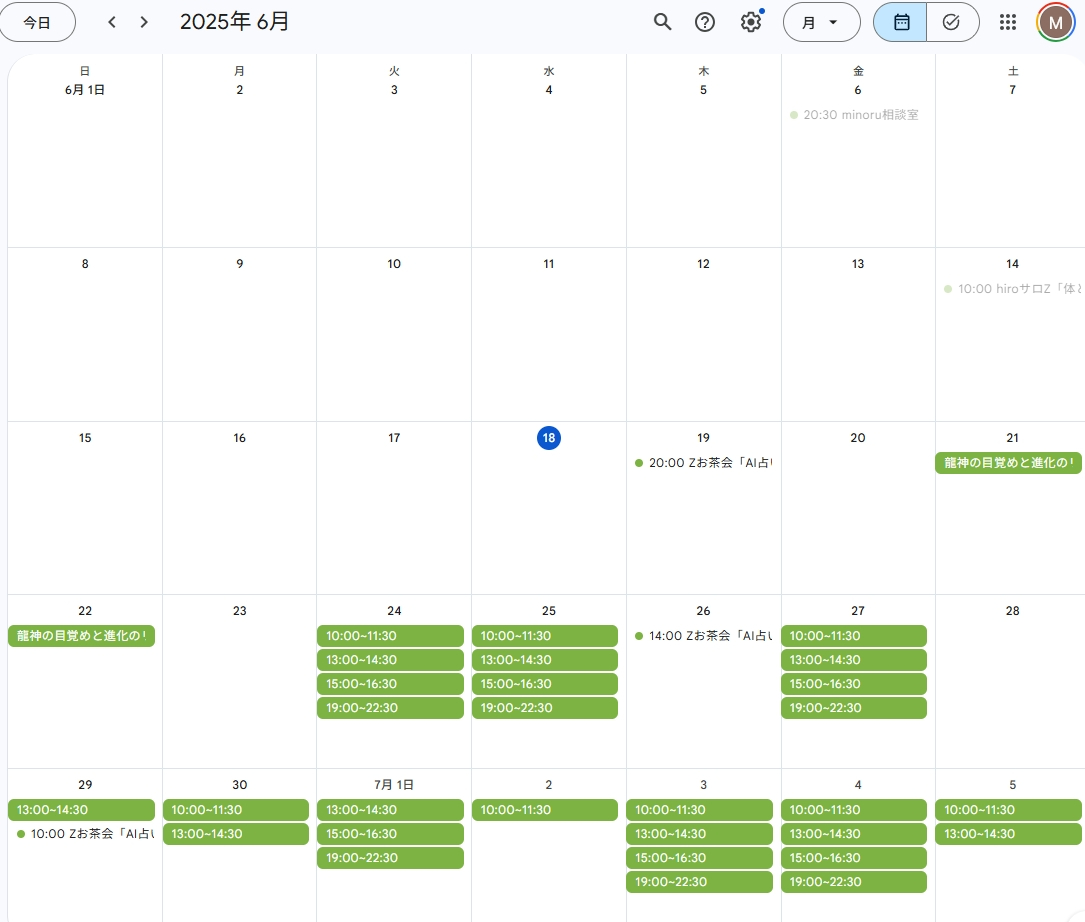Screen dimensions: 1085x922
Task: Select July 4 13:00~14:30 event
Action: click(854, 834)
